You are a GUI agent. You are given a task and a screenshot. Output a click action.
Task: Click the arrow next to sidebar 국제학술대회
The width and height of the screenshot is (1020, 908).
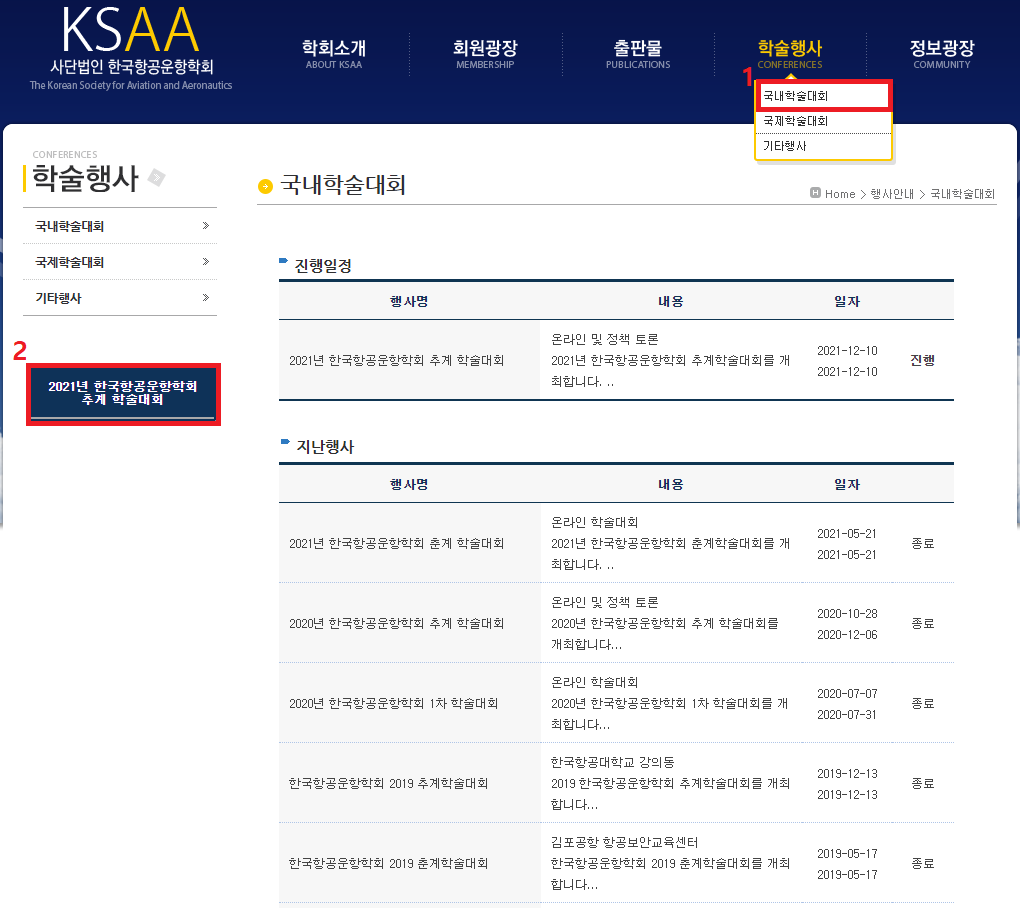206,261
